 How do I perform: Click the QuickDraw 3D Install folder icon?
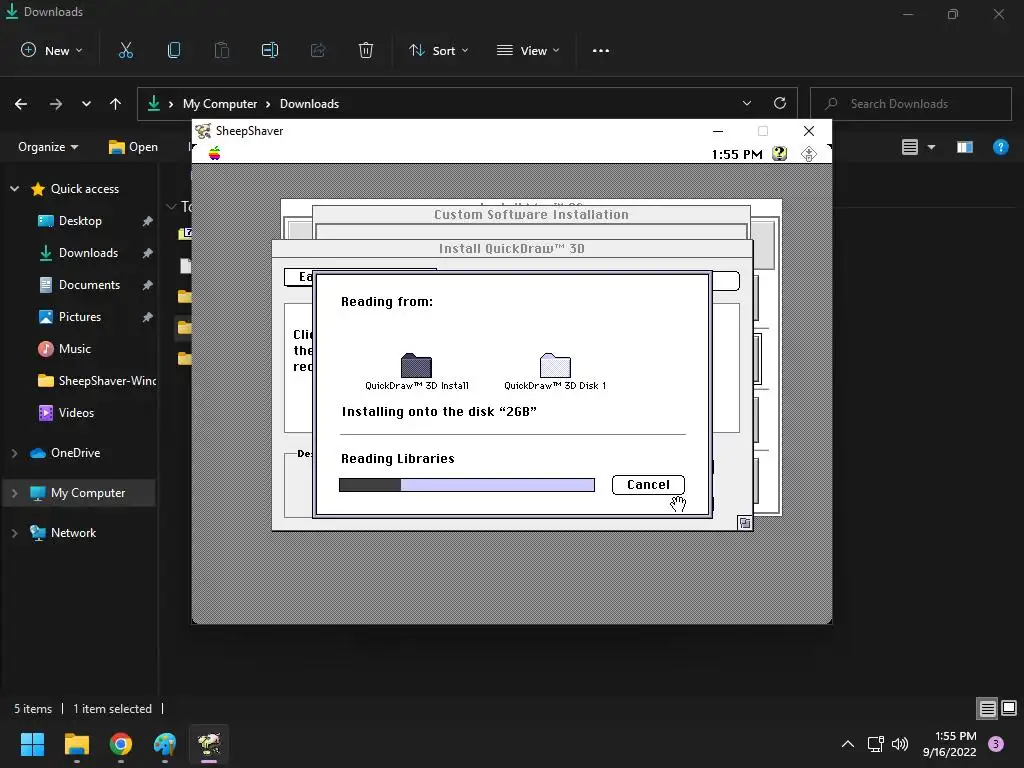point(416,365)
